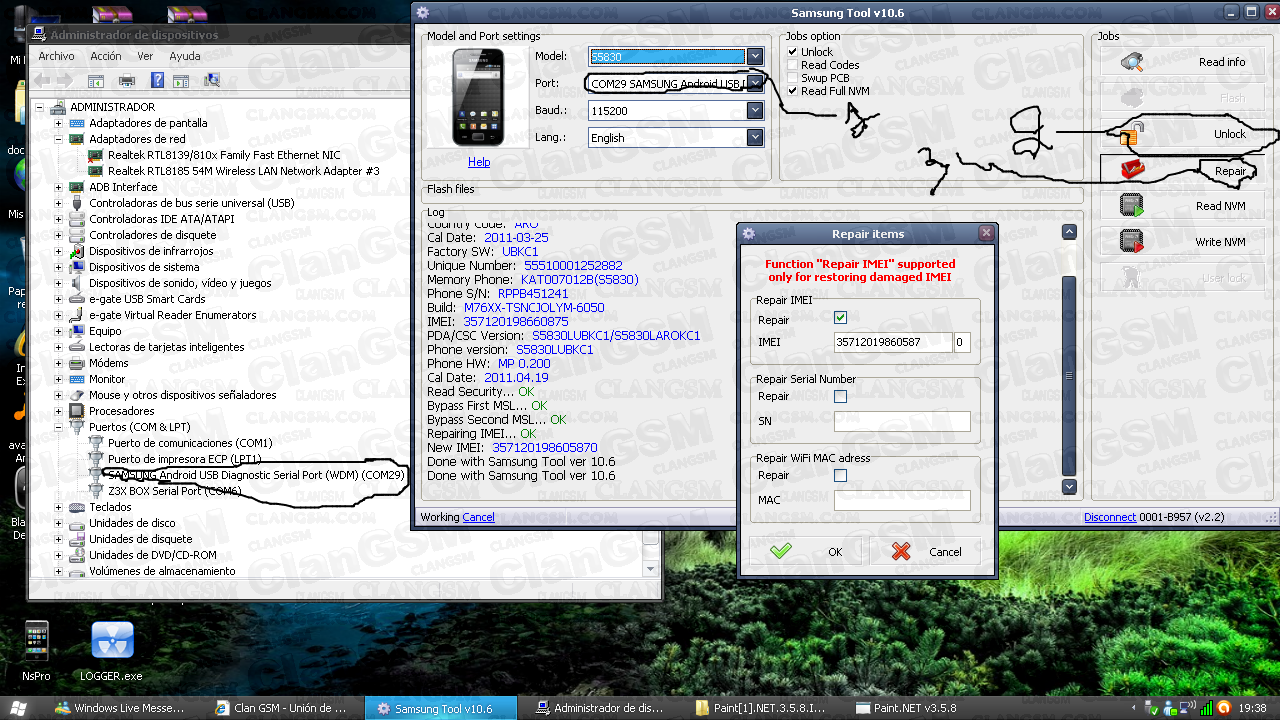Switch to Paint.NET v3.5.8 taskbar item
The image size is (1280, 720).
(923, 708)
